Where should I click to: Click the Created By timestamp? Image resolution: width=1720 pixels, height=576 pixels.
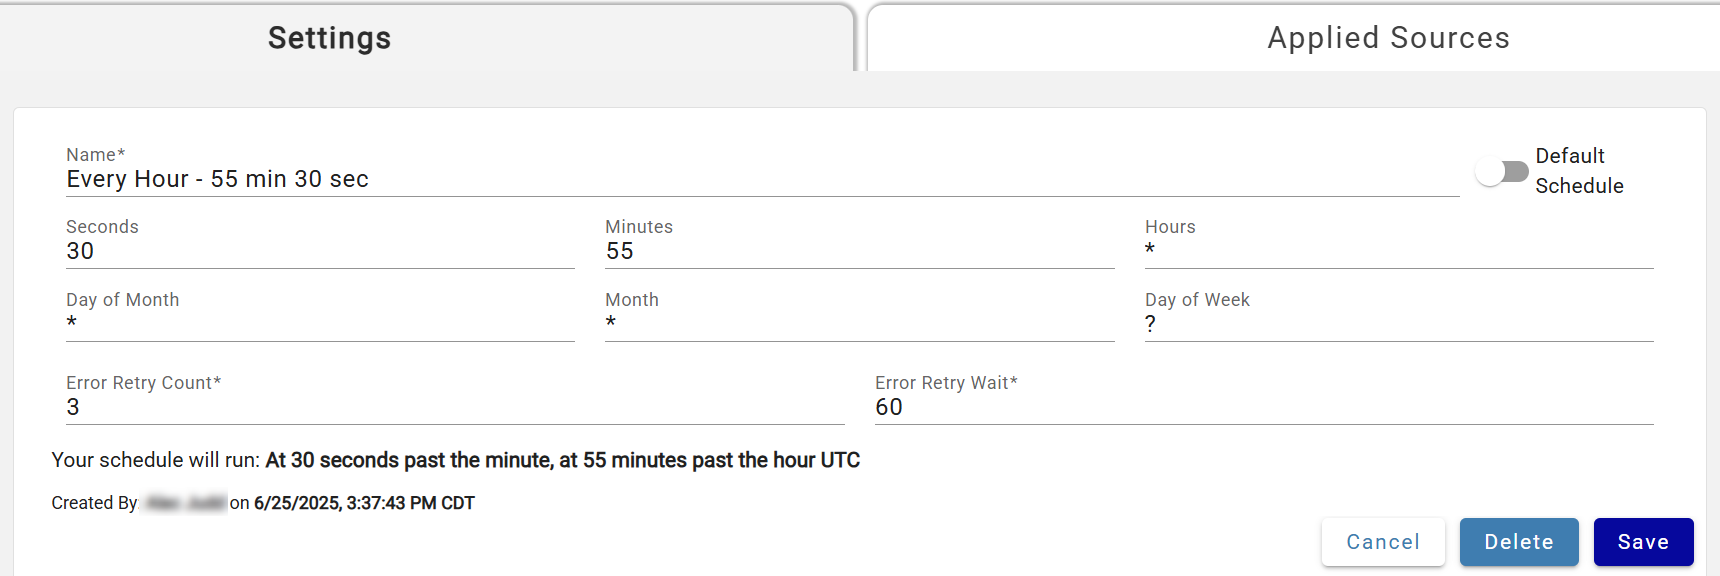coord(364,502)
